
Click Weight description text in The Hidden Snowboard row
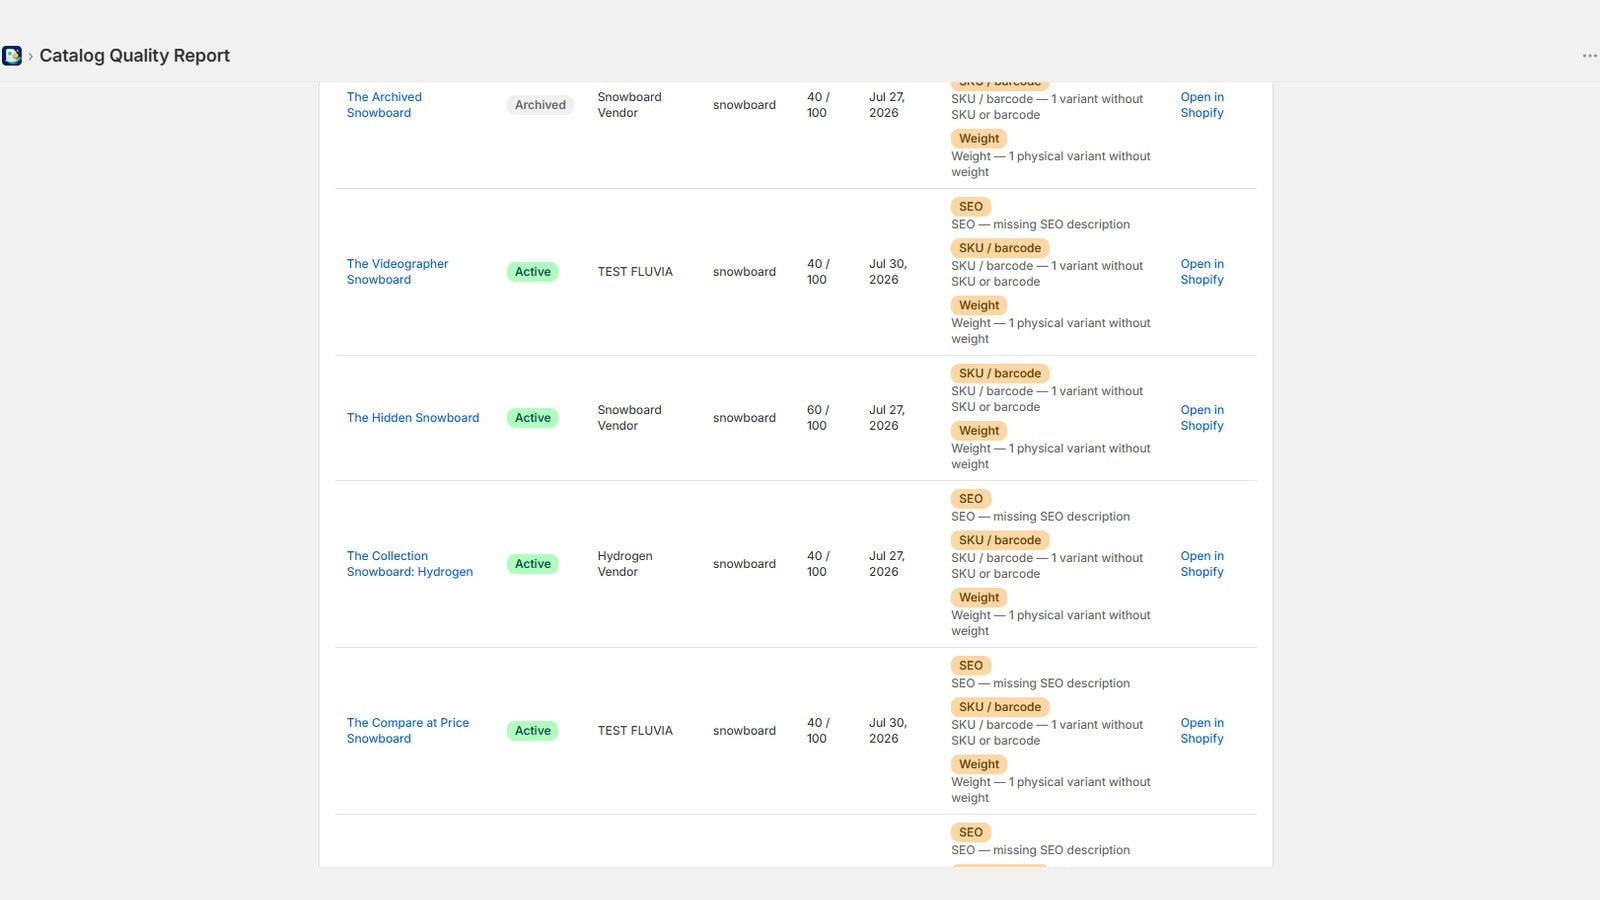pos(1050,457)
